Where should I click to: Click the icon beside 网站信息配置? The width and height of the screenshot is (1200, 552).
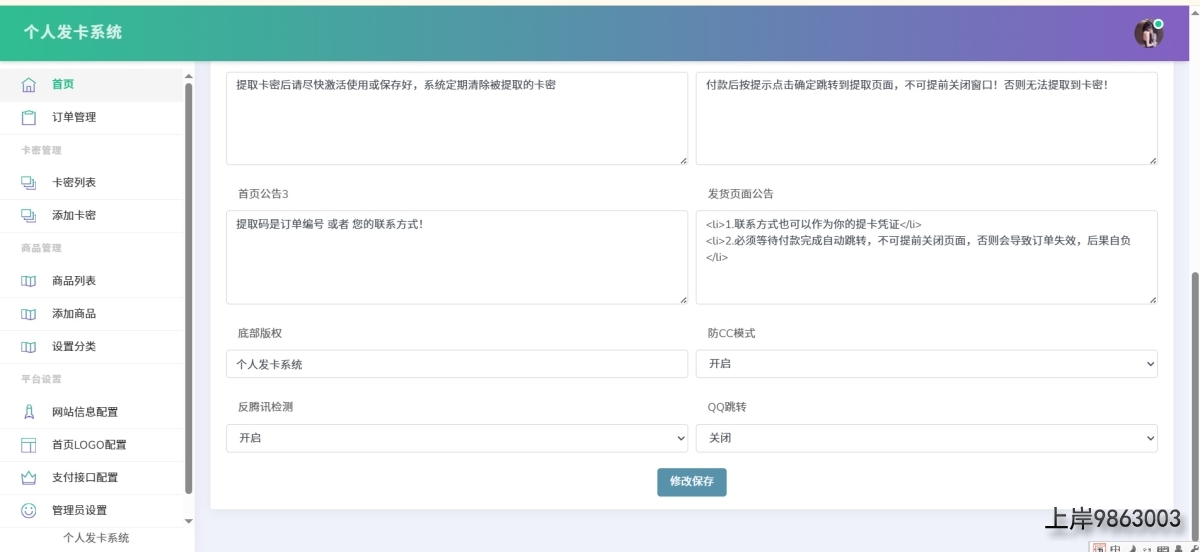click(x=29, y=412)
